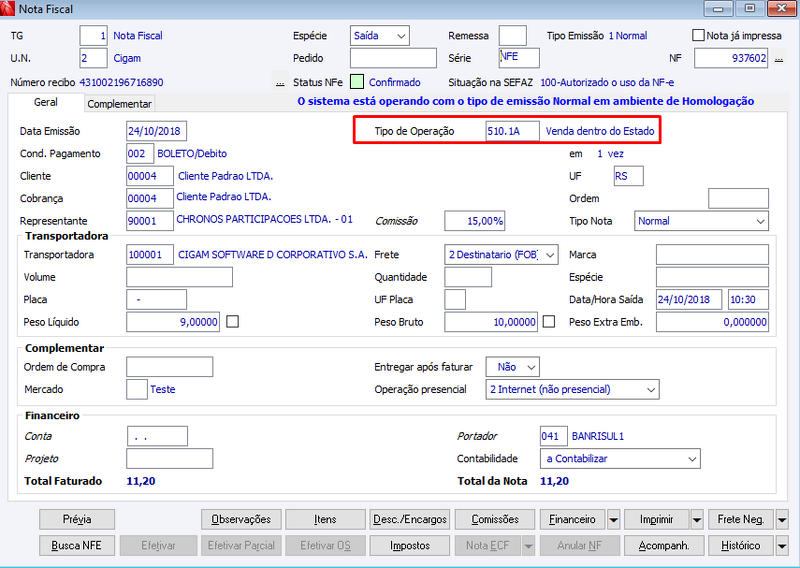Viewport: 800px width, 568px height.
Task: Click the Série field showing NFE
Action: tap(519, 58)
